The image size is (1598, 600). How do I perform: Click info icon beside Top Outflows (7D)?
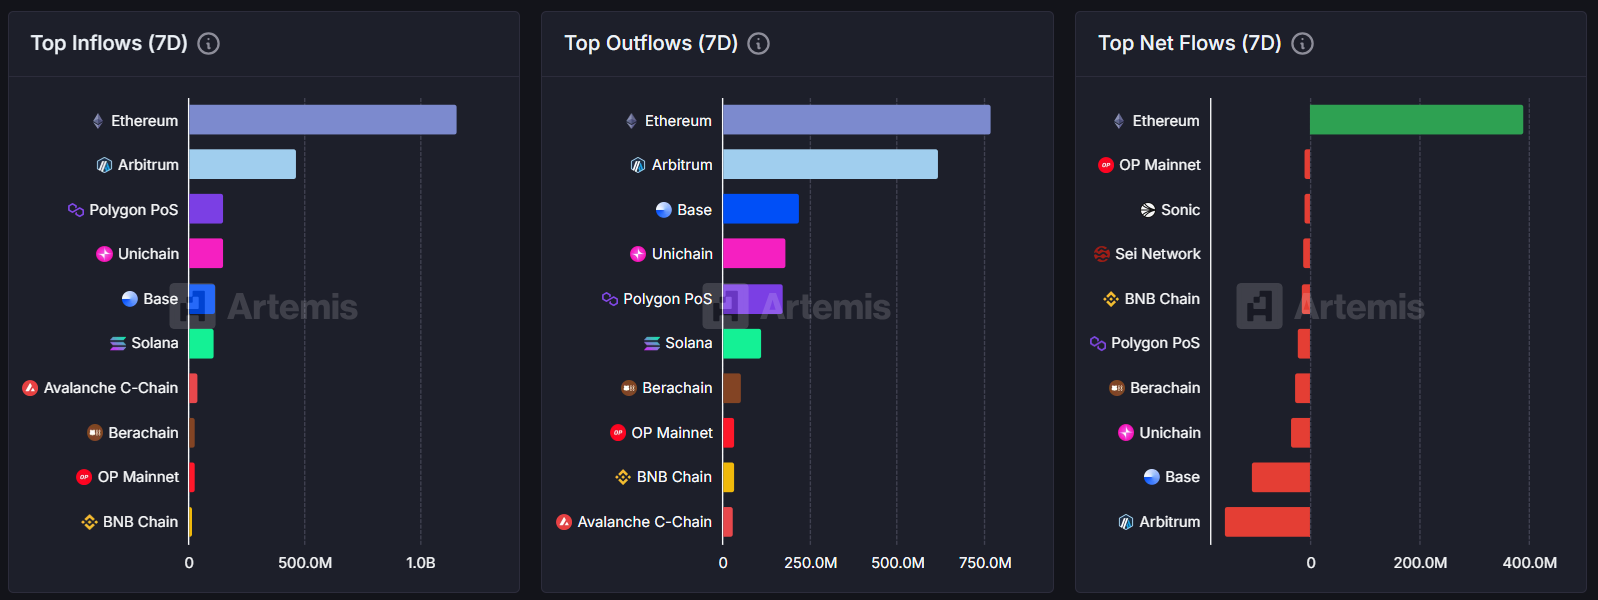click(x=759, y=43)
